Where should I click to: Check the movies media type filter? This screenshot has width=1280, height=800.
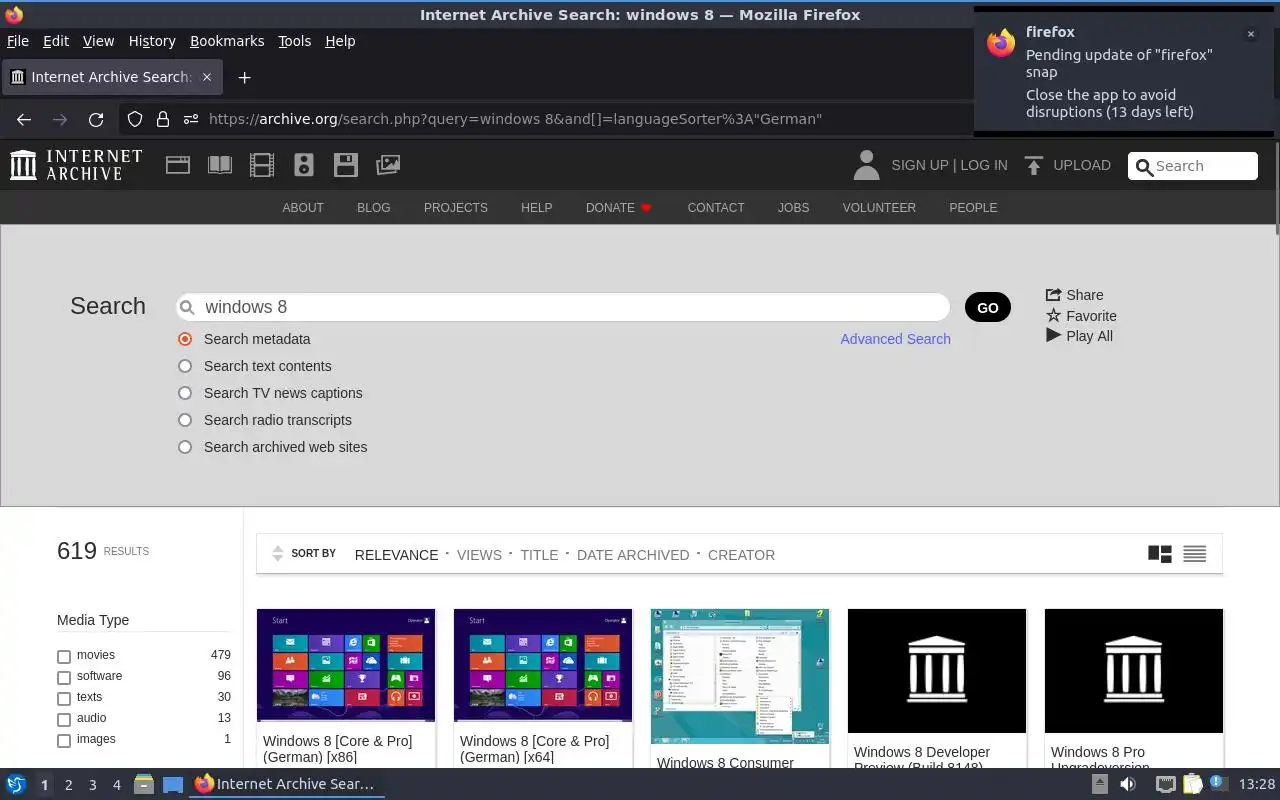64,657
